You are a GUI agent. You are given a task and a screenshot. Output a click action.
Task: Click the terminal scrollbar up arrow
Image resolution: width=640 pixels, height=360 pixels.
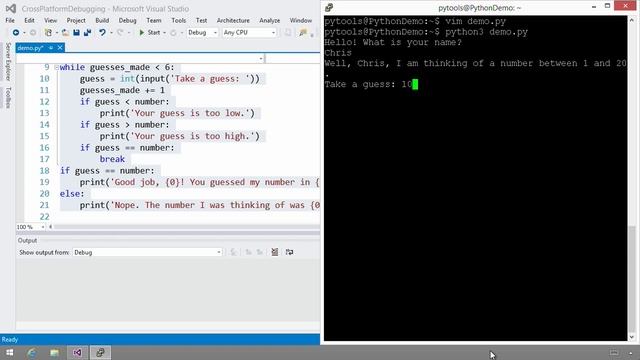point(632,20)
